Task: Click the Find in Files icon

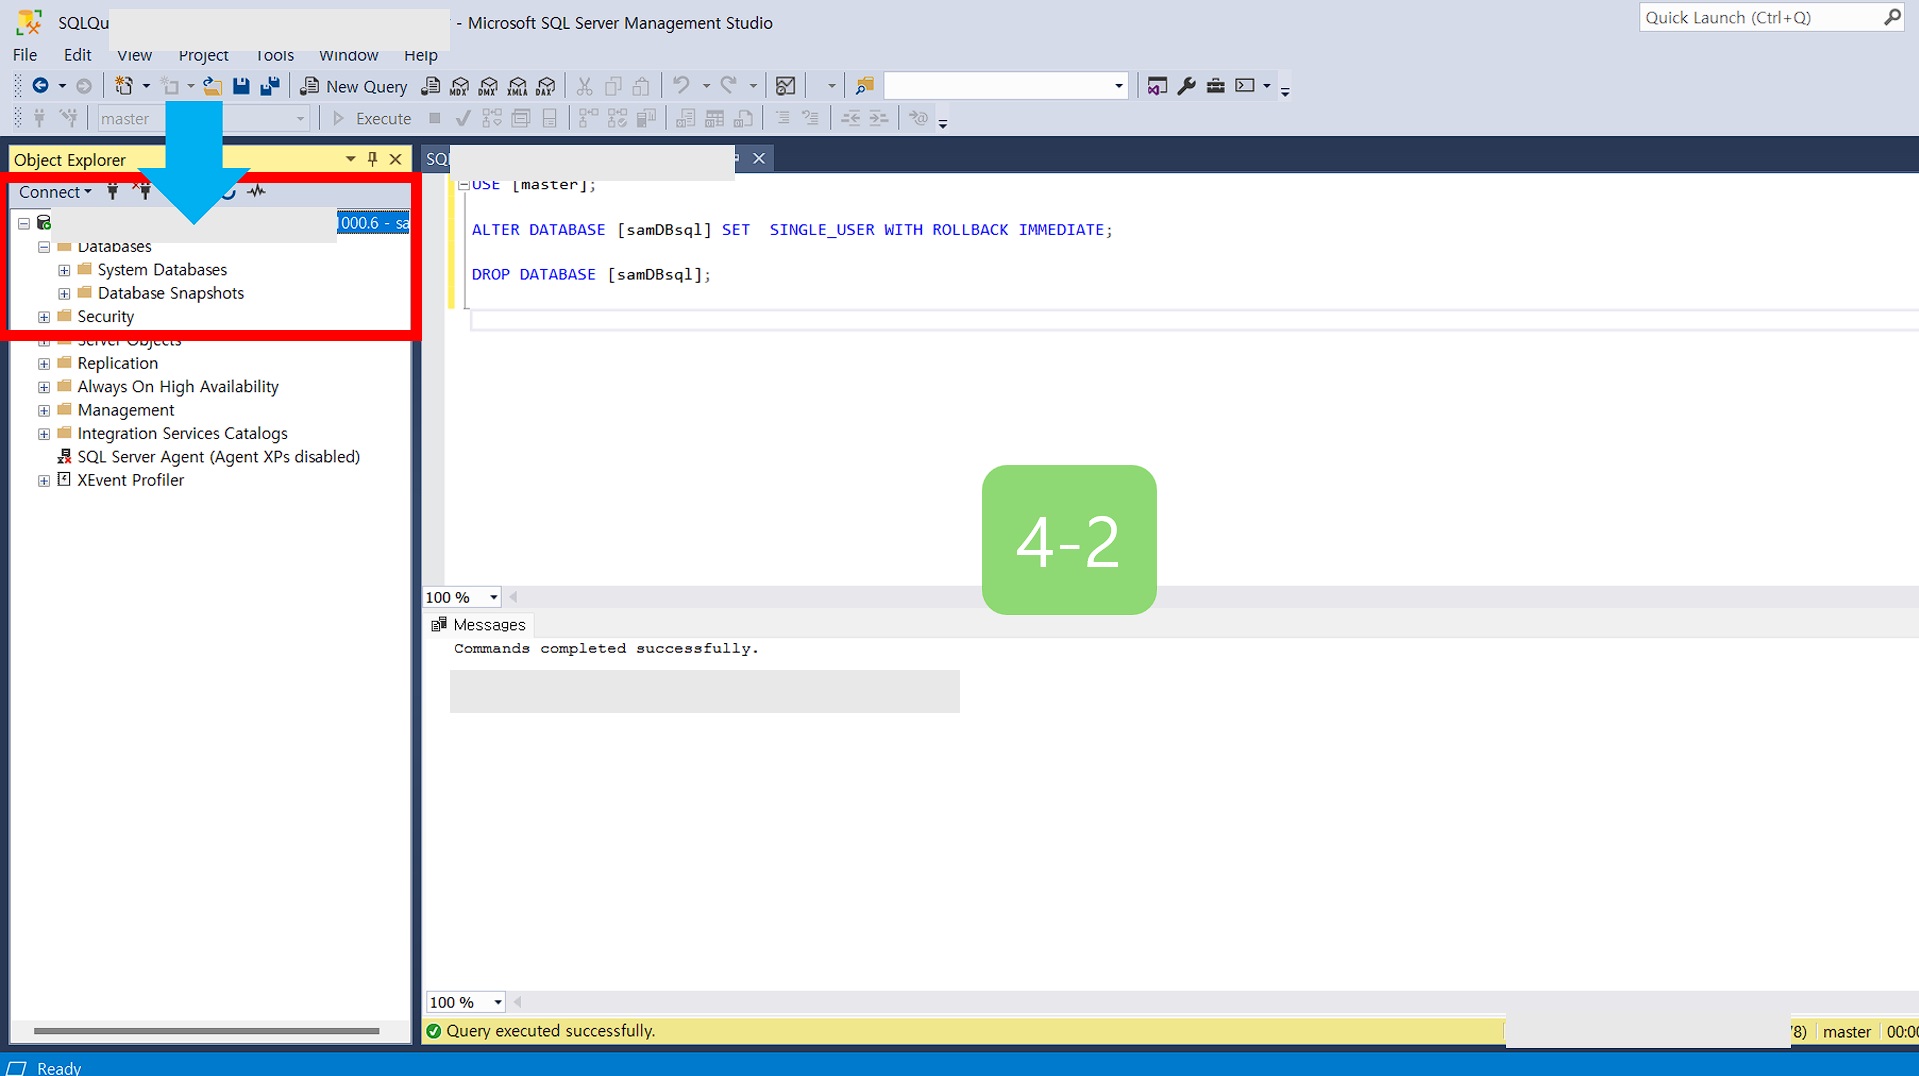Action: tap(865, 86)
